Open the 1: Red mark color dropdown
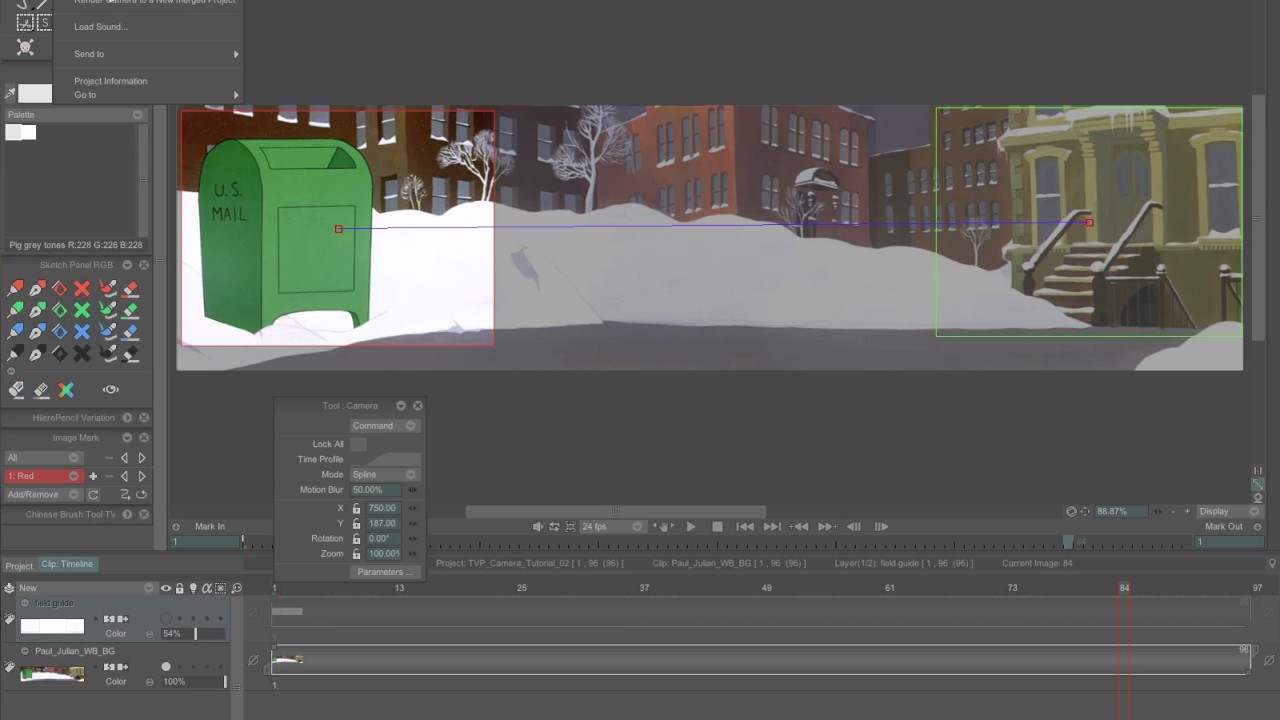 coord(43,476)
